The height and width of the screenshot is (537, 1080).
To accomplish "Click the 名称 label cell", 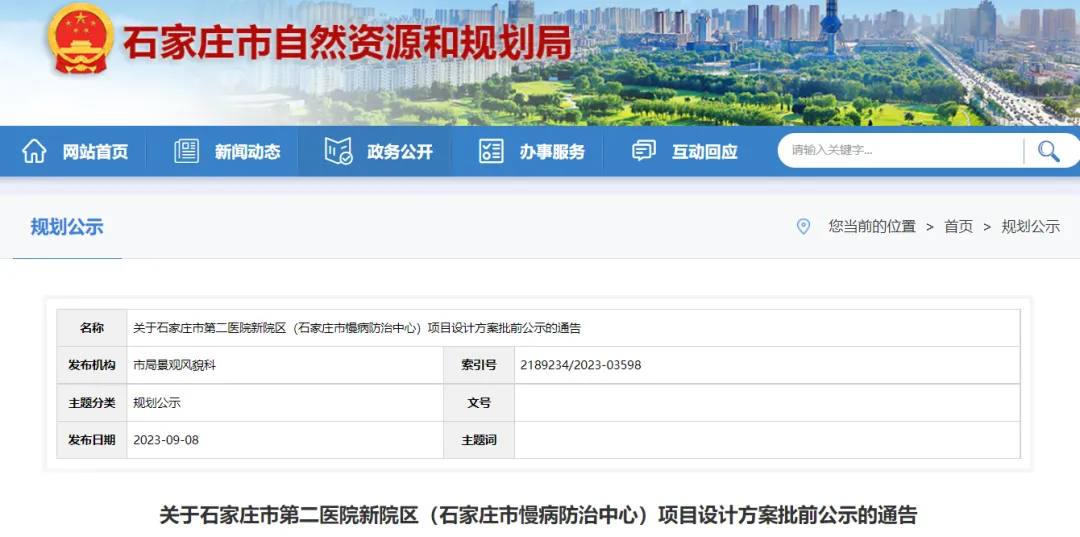I will click(x=92, y=328).
